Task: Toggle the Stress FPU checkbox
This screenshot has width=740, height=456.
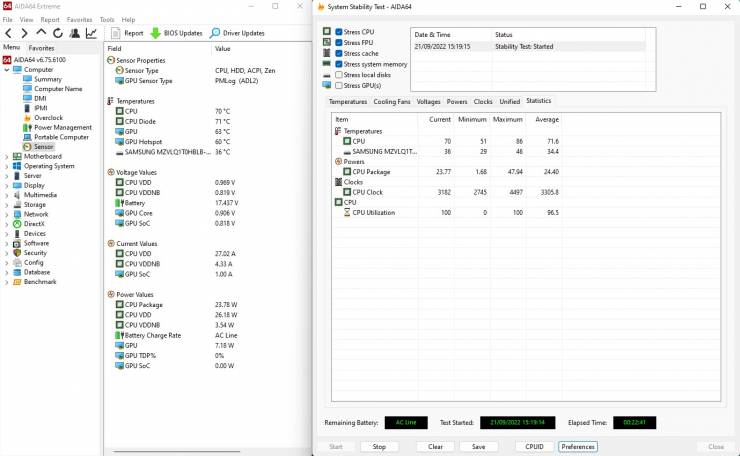Action: [338, 42]
